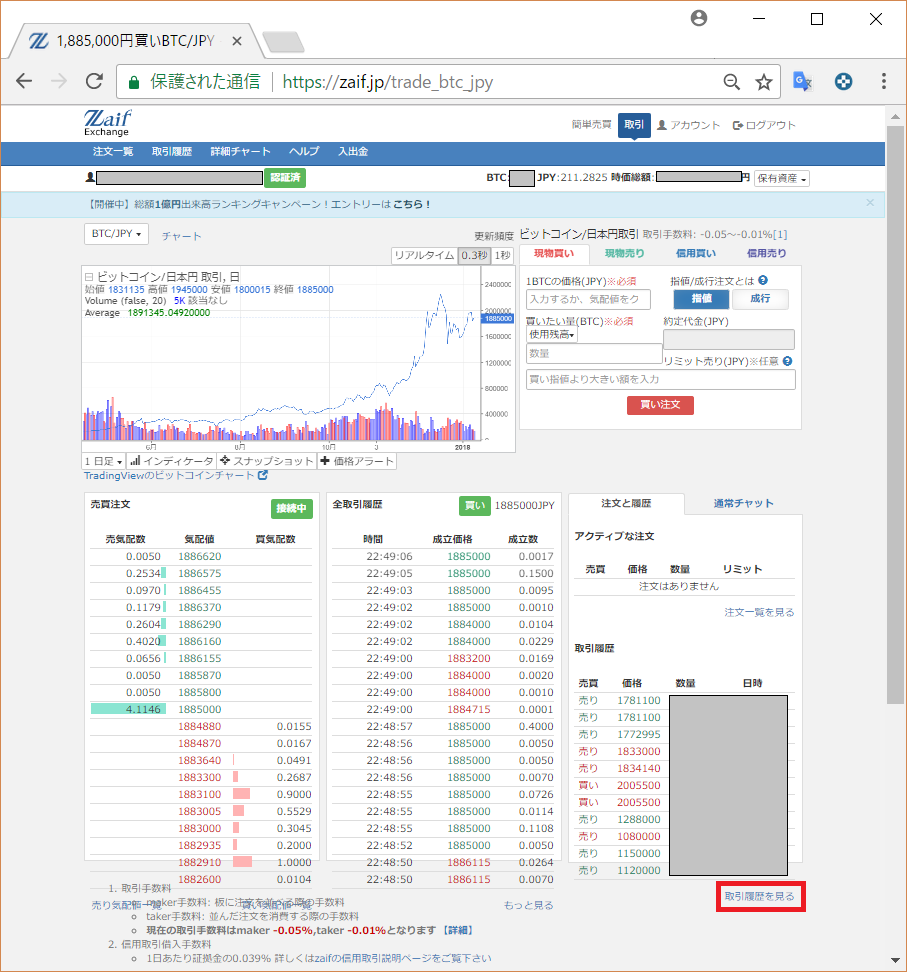The height and width of the screenshot is (972, 907).
Task: Close the campaign banner with the X
Action: tap(870, 203)
